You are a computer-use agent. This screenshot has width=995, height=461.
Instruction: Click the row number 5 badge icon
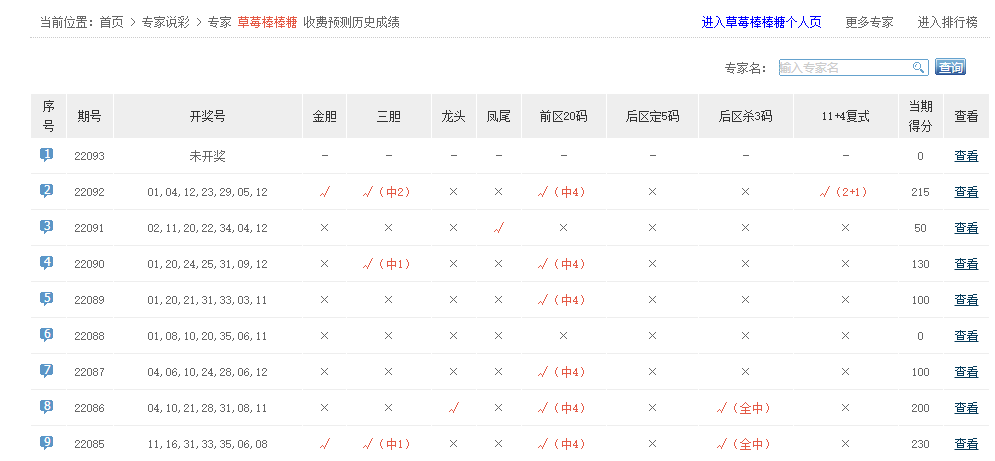(47, 299)
